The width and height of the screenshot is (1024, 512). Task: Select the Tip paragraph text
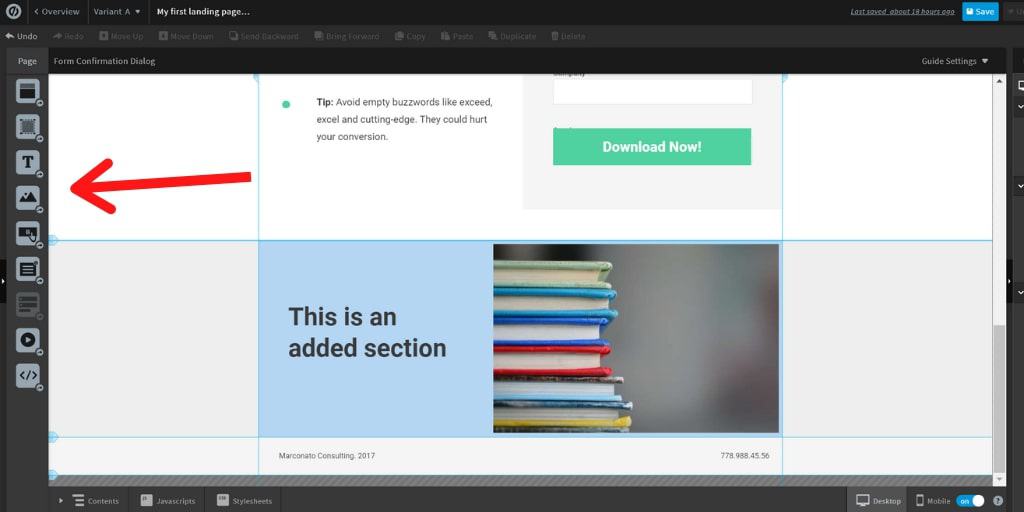coord(405,120)
